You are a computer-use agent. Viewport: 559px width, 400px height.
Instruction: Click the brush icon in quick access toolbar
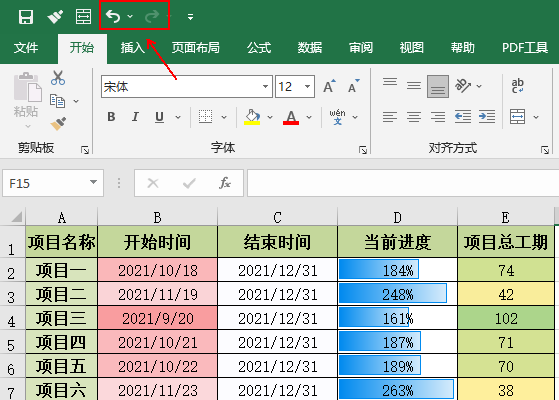pyautogui.click(x=55, y=16)
